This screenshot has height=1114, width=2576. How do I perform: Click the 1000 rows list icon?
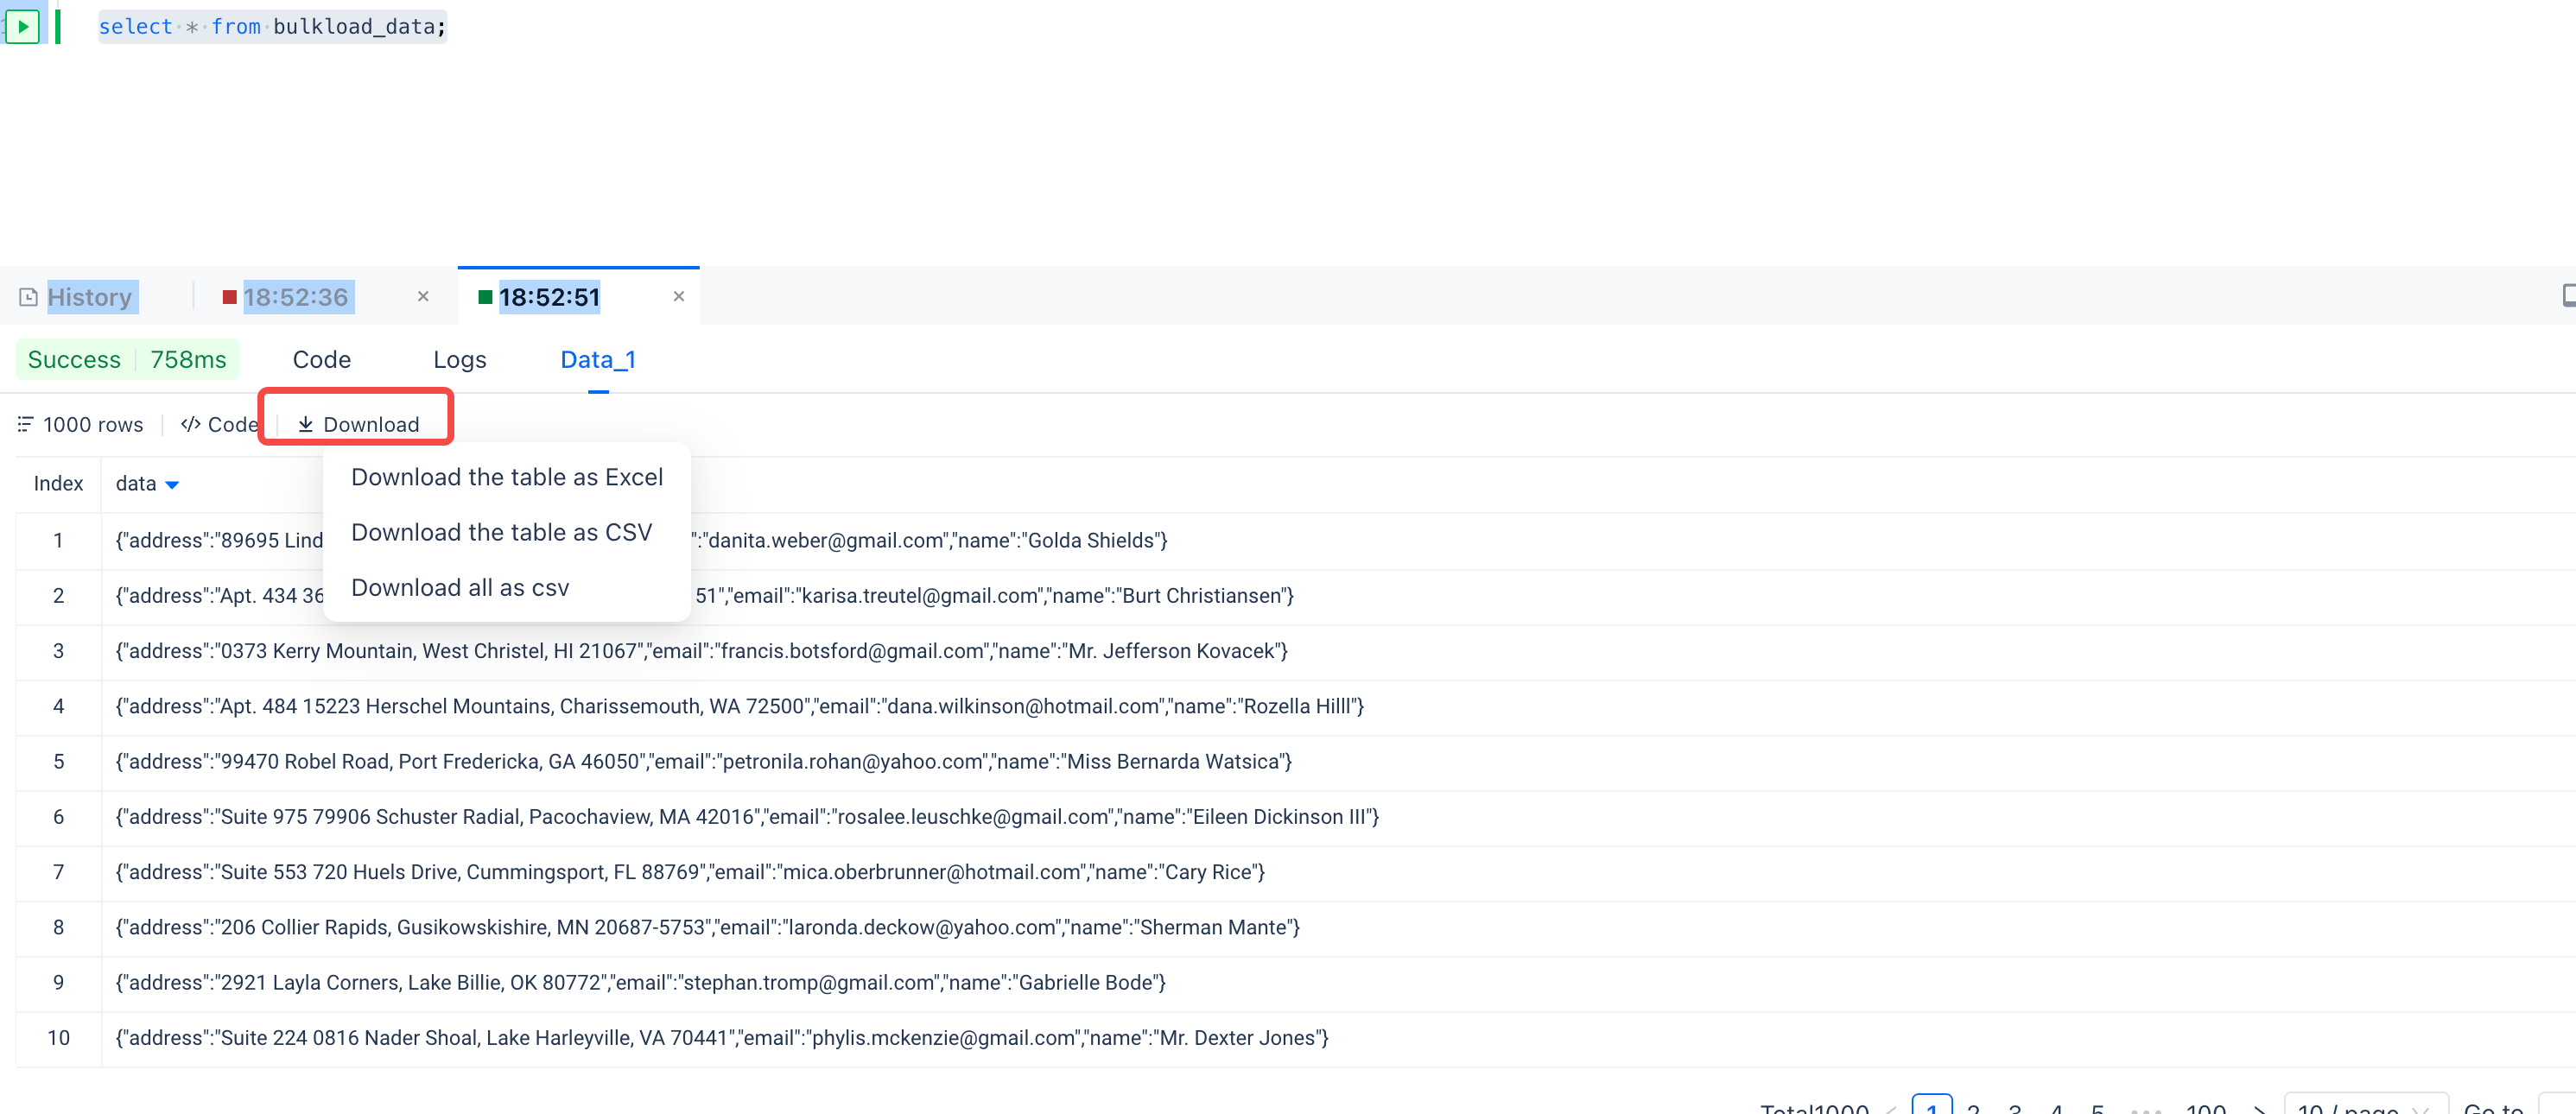(25, 424)
